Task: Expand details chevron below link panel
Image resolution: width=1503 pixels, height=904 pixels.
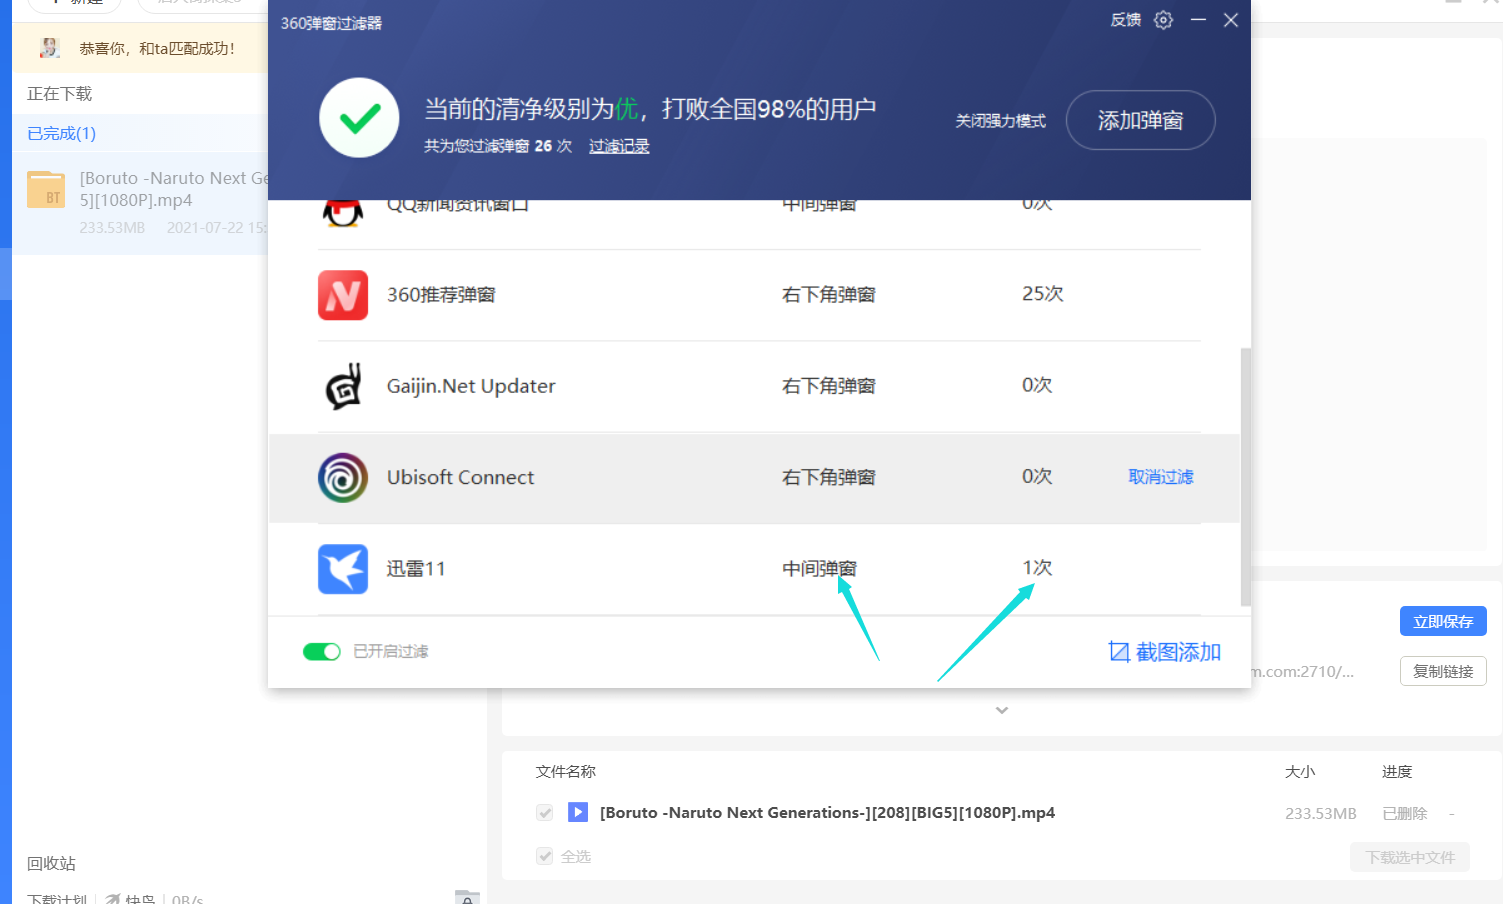Action: tap(1002, 710)
